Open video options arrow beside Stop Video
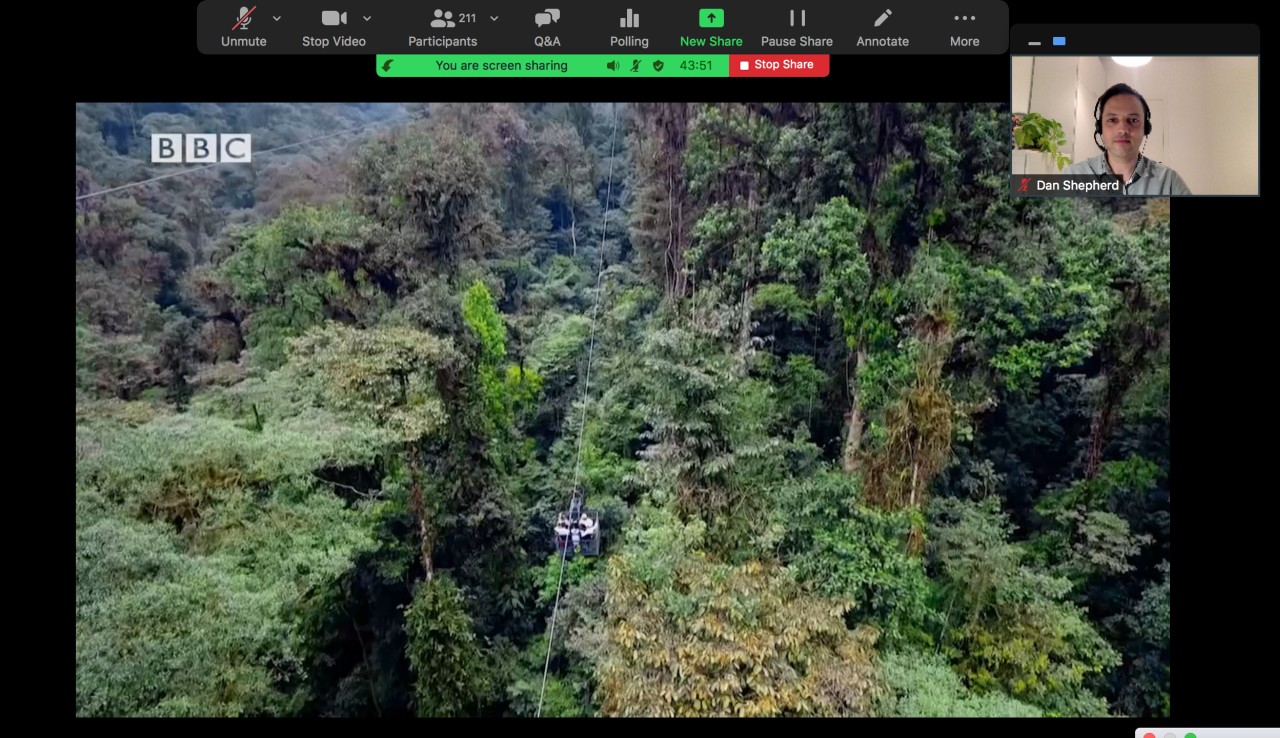 point(367,18)
